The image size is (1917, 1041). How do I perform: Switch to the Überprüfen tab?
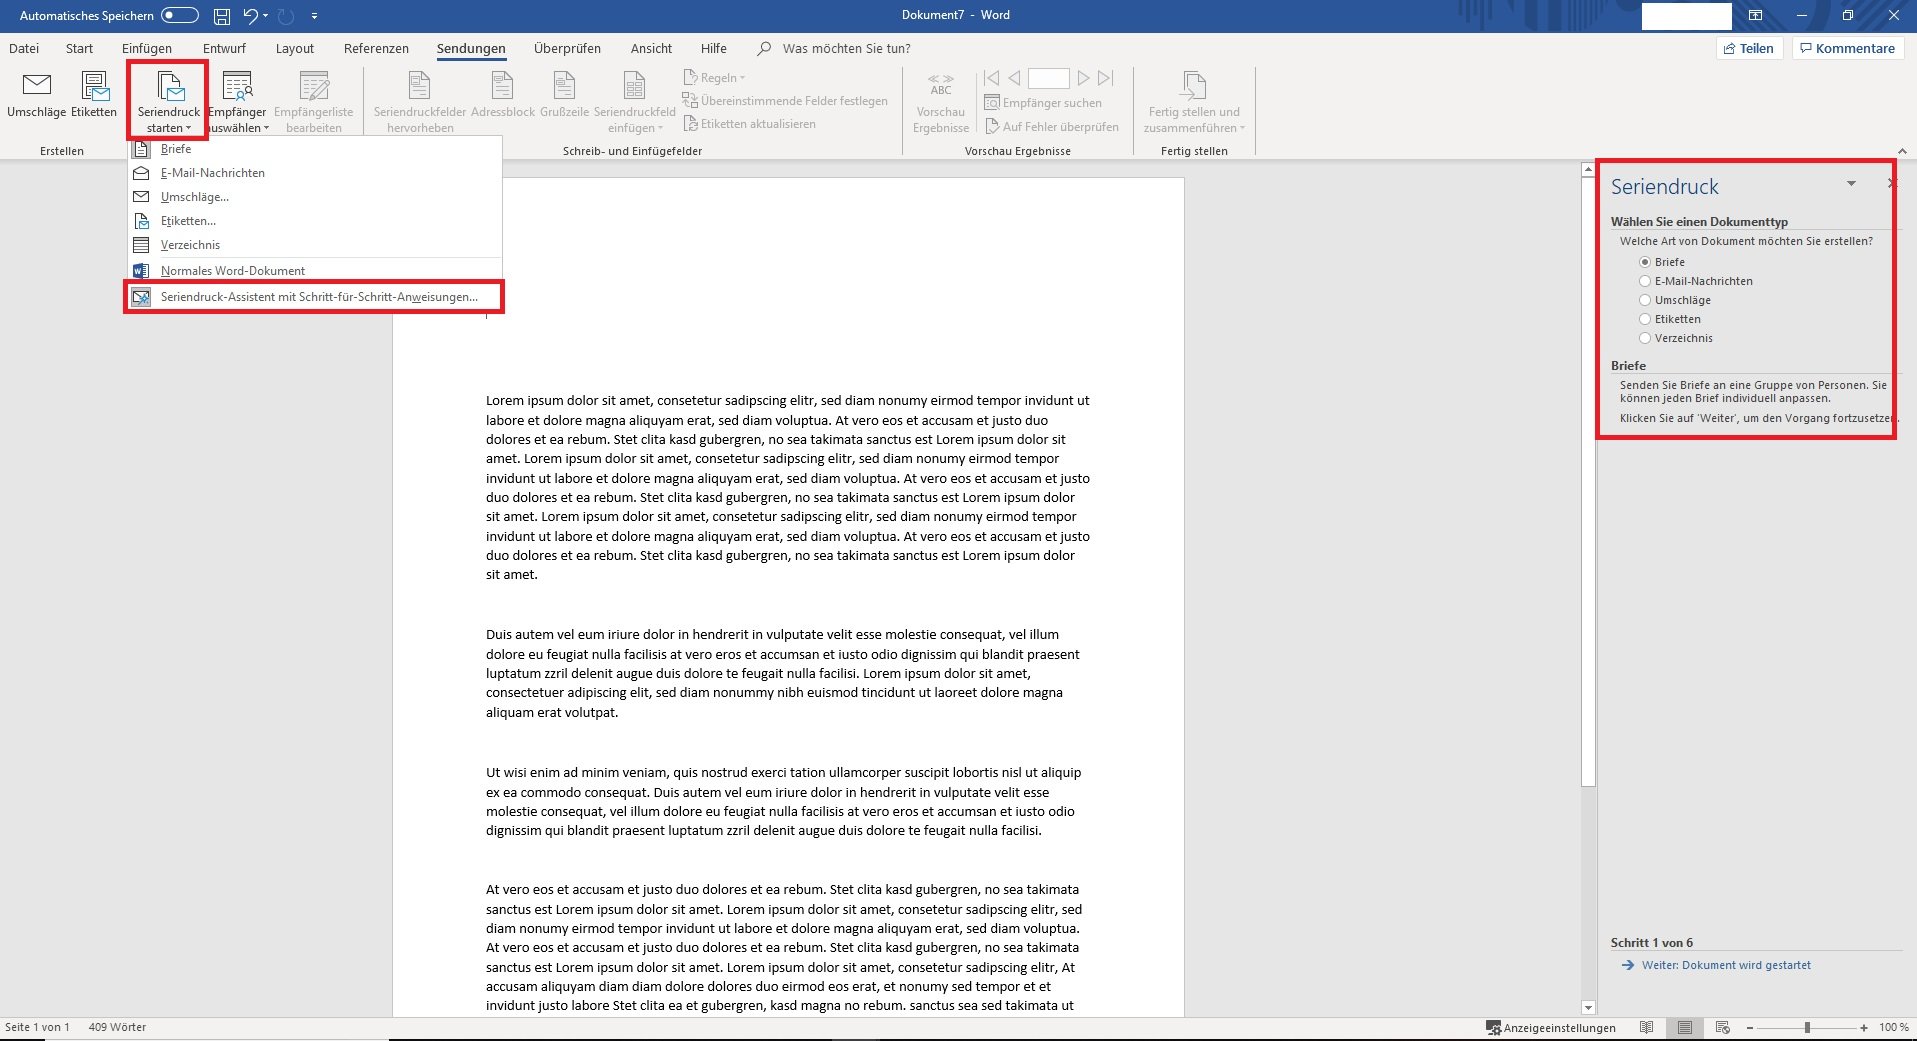click(x=567, y=48)
